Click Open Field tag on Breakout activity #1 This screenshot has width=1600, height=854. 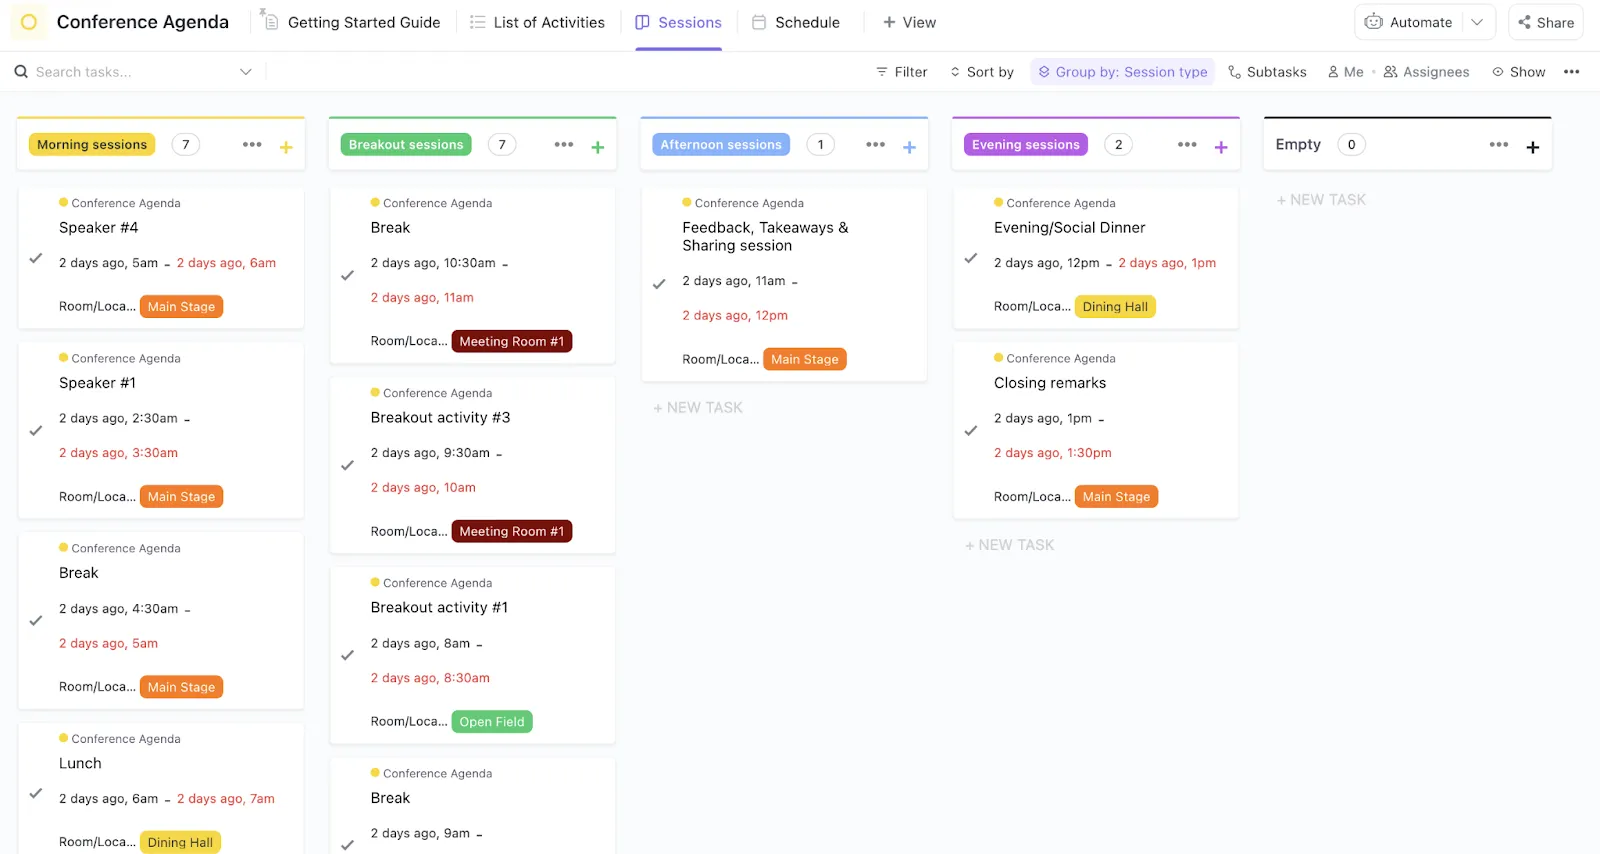(492, 722)
